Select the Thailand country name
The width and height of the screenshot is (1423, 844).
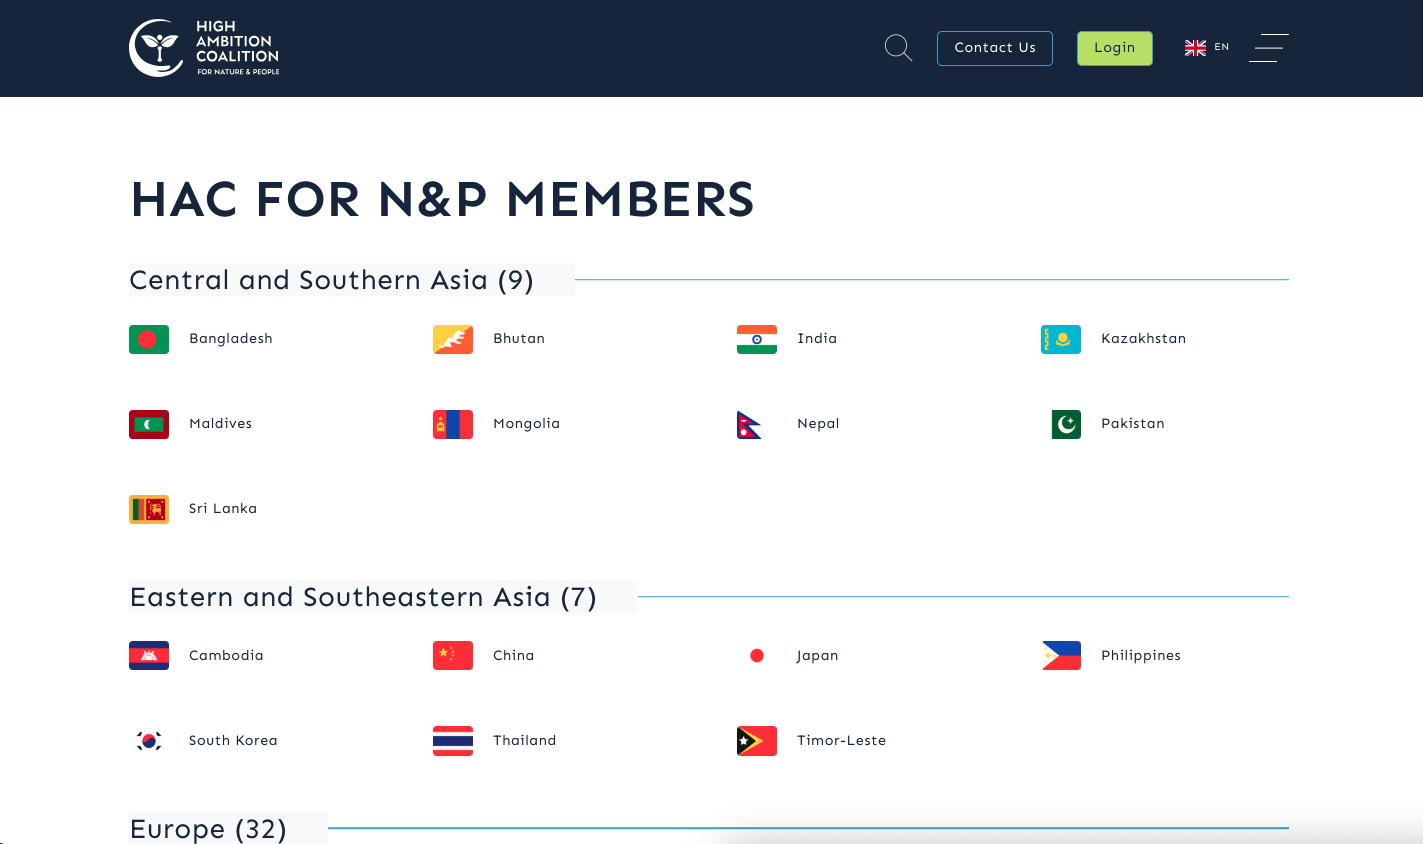click(x=525, y=741)
